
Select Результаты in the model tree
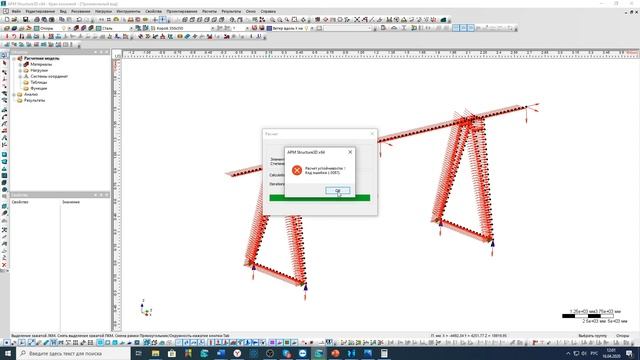click(x=34, y=100)
